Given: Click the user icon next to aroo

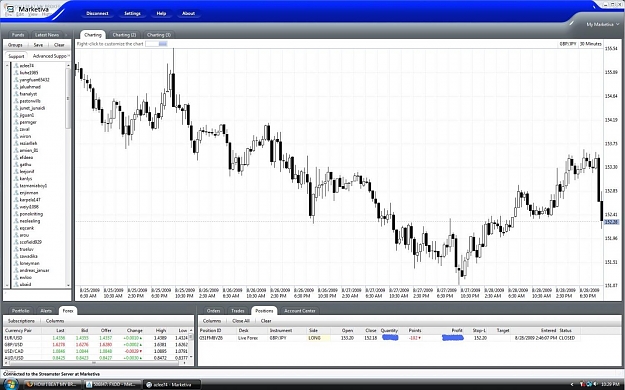Looking at the screenshot, I should click(x=16, y=235).
